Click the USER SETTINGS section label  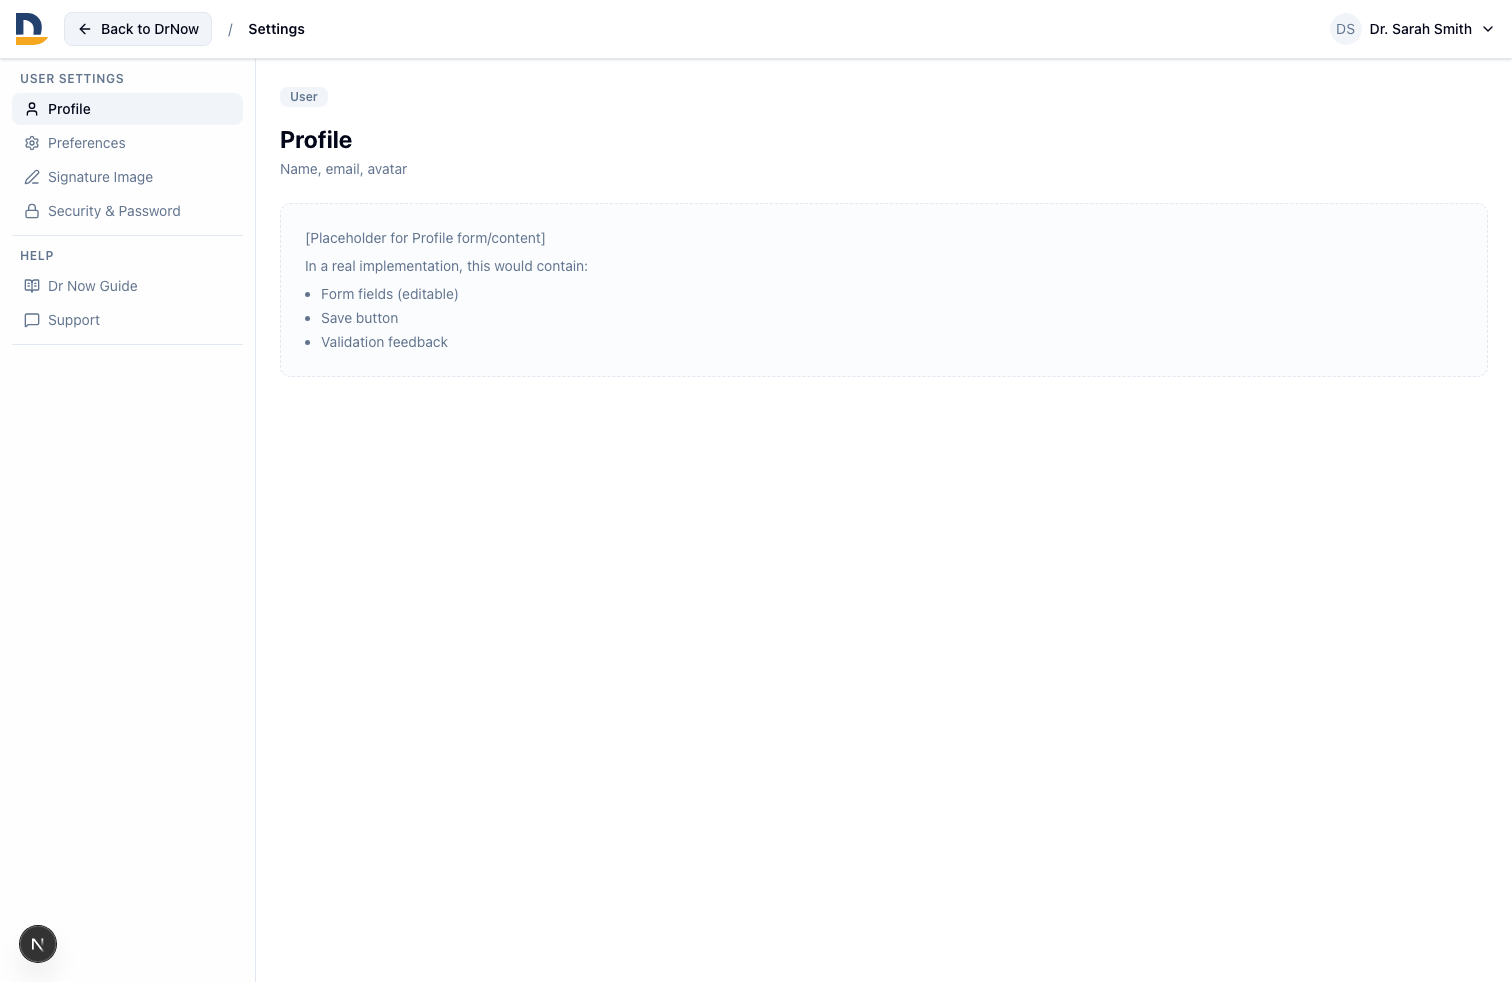click(72, 79)
